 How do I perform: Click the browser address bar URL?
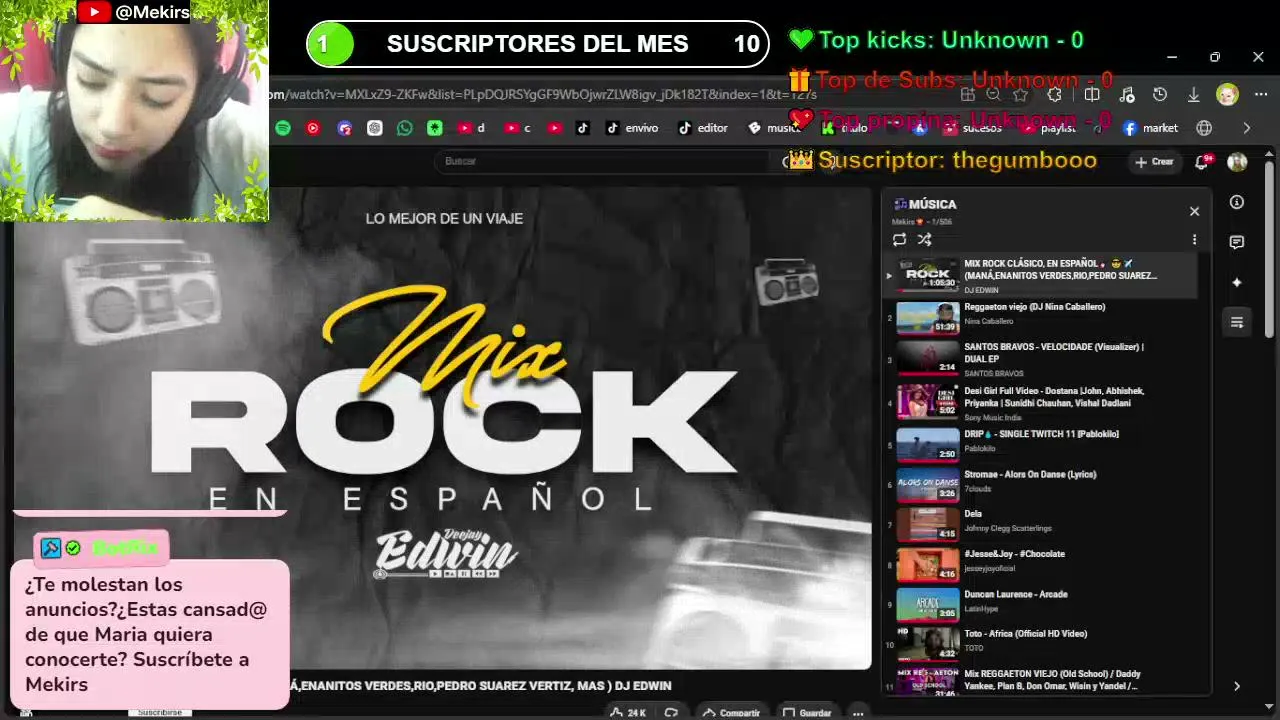tap(545, 95)
